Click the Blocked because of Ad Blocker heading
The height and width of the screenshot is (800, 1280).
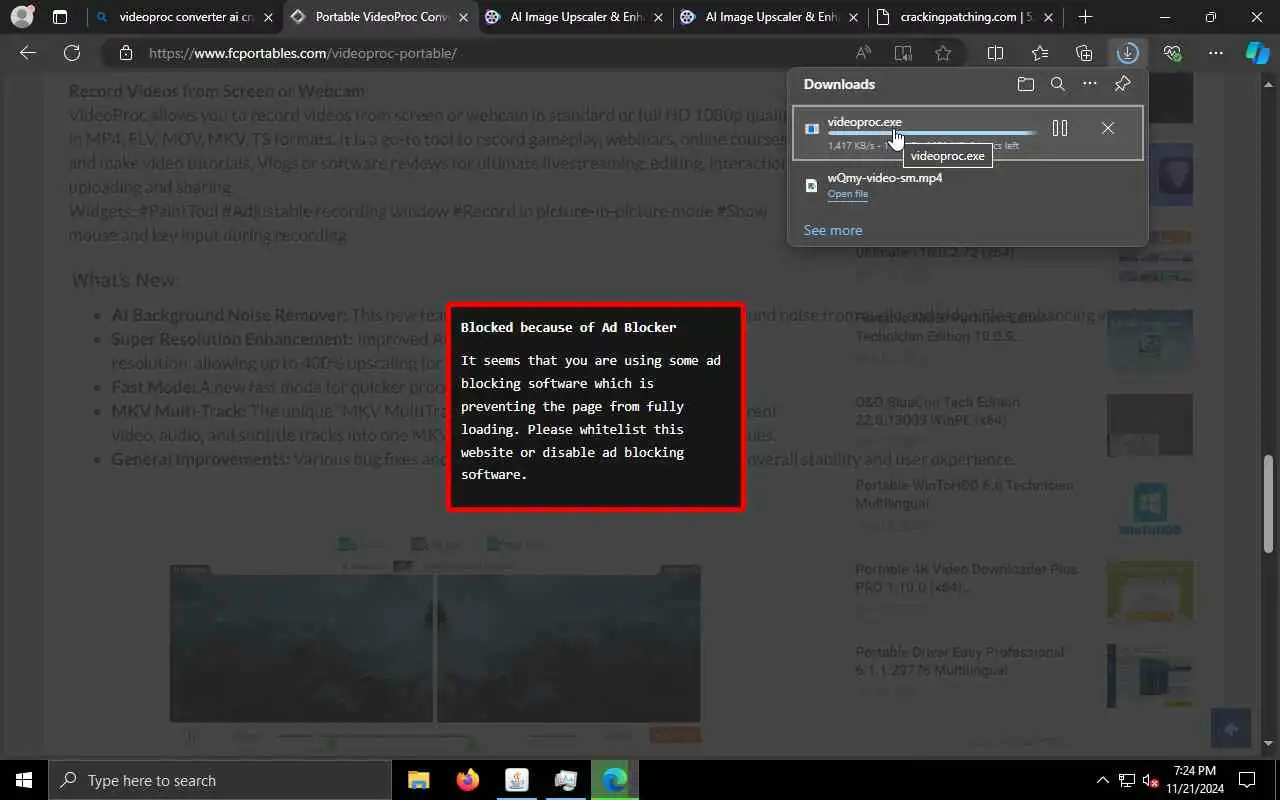click(568, 327)
